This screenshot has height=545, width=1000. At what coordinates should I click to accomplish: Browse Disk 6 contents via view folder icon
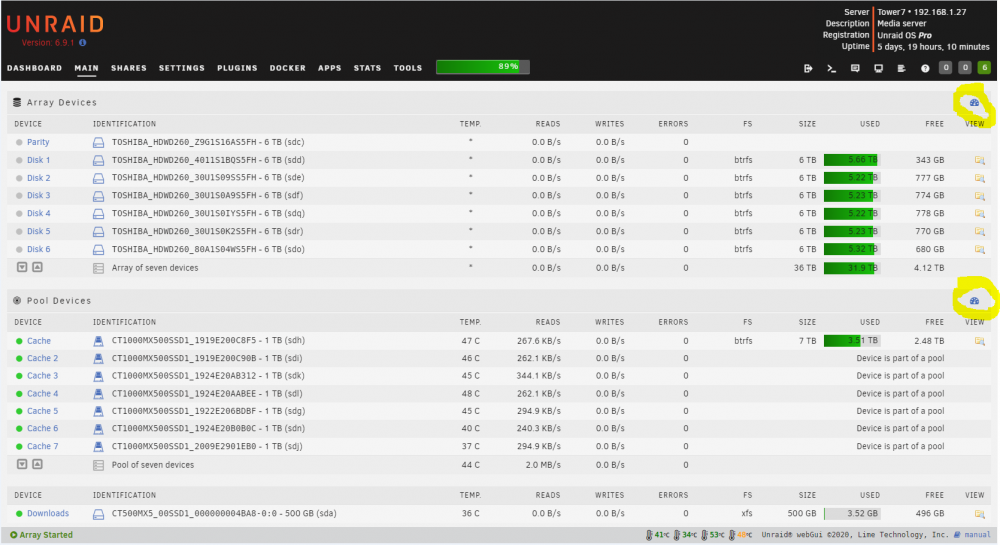tap(979, 250)
